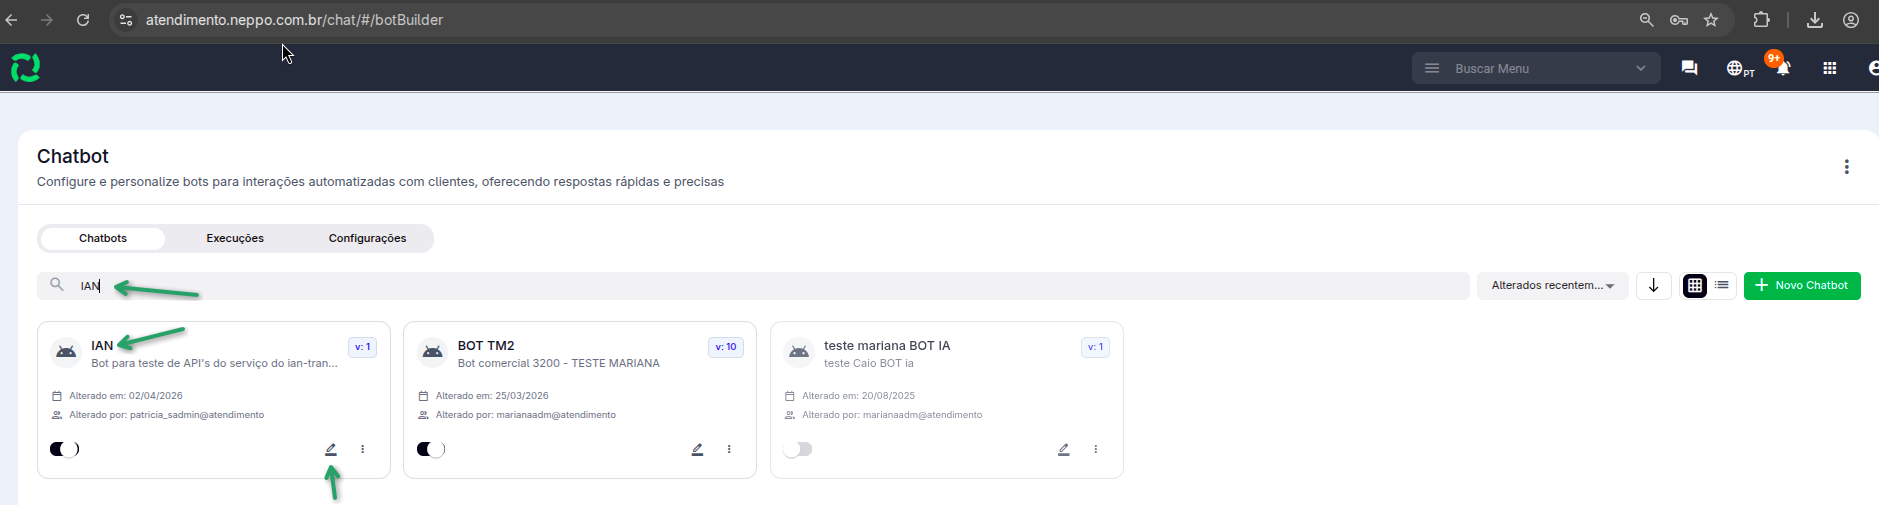The height and width of the screenshot is (505, 1879).
Task: Switch to the Execuções tab
Action: (235, 238)
